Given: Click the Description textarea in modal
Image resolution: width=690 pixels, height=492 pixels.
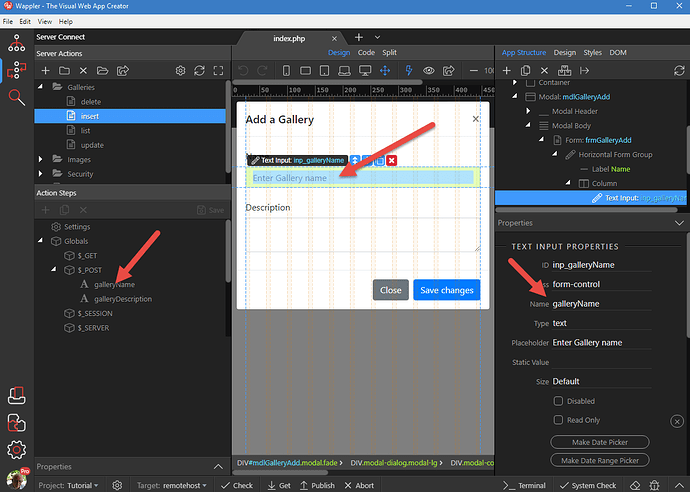Looking at the screenshot, I should [x=363, y=235].
